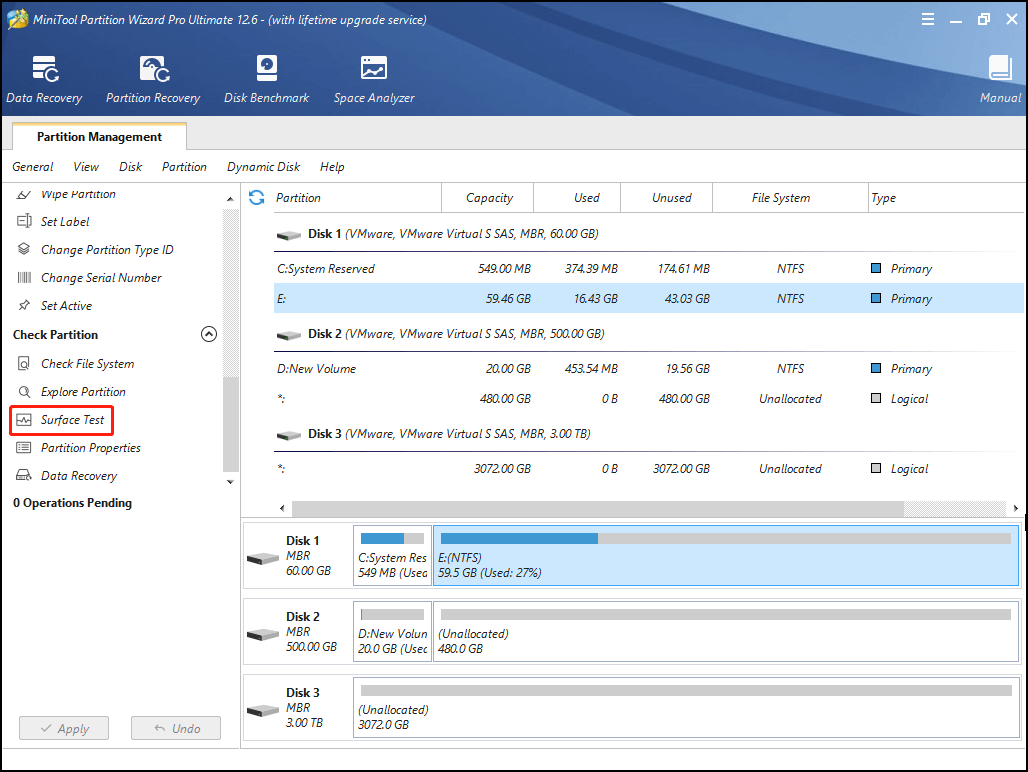Viewport: 1028px width, 772px height.
Task: Open the Help menu
Action: click(332, 166)
